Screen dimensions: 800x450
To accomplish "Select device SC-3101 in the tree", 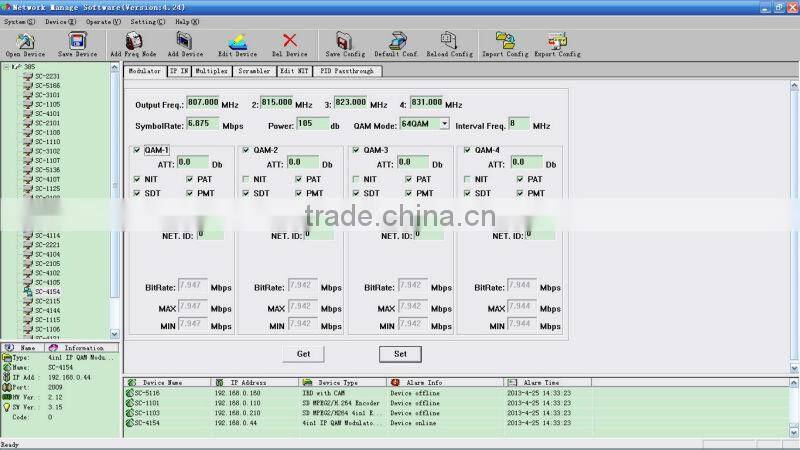I will point(47,95).
